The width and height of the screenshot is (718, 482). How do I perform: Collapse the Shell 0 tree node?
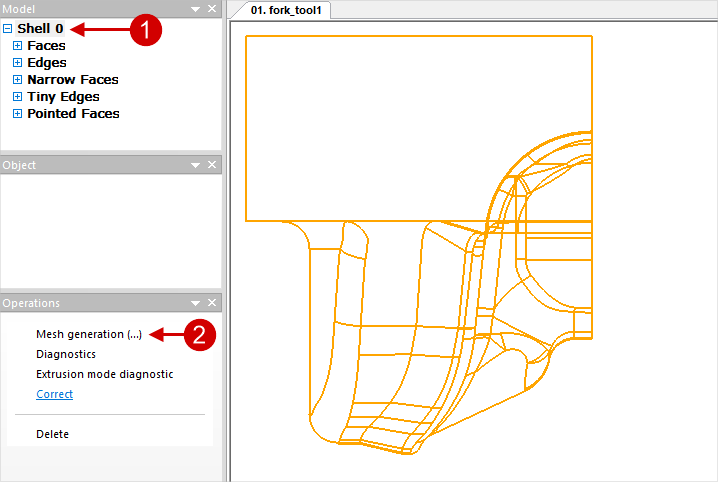pyautogui.click(x=8, y=29)
